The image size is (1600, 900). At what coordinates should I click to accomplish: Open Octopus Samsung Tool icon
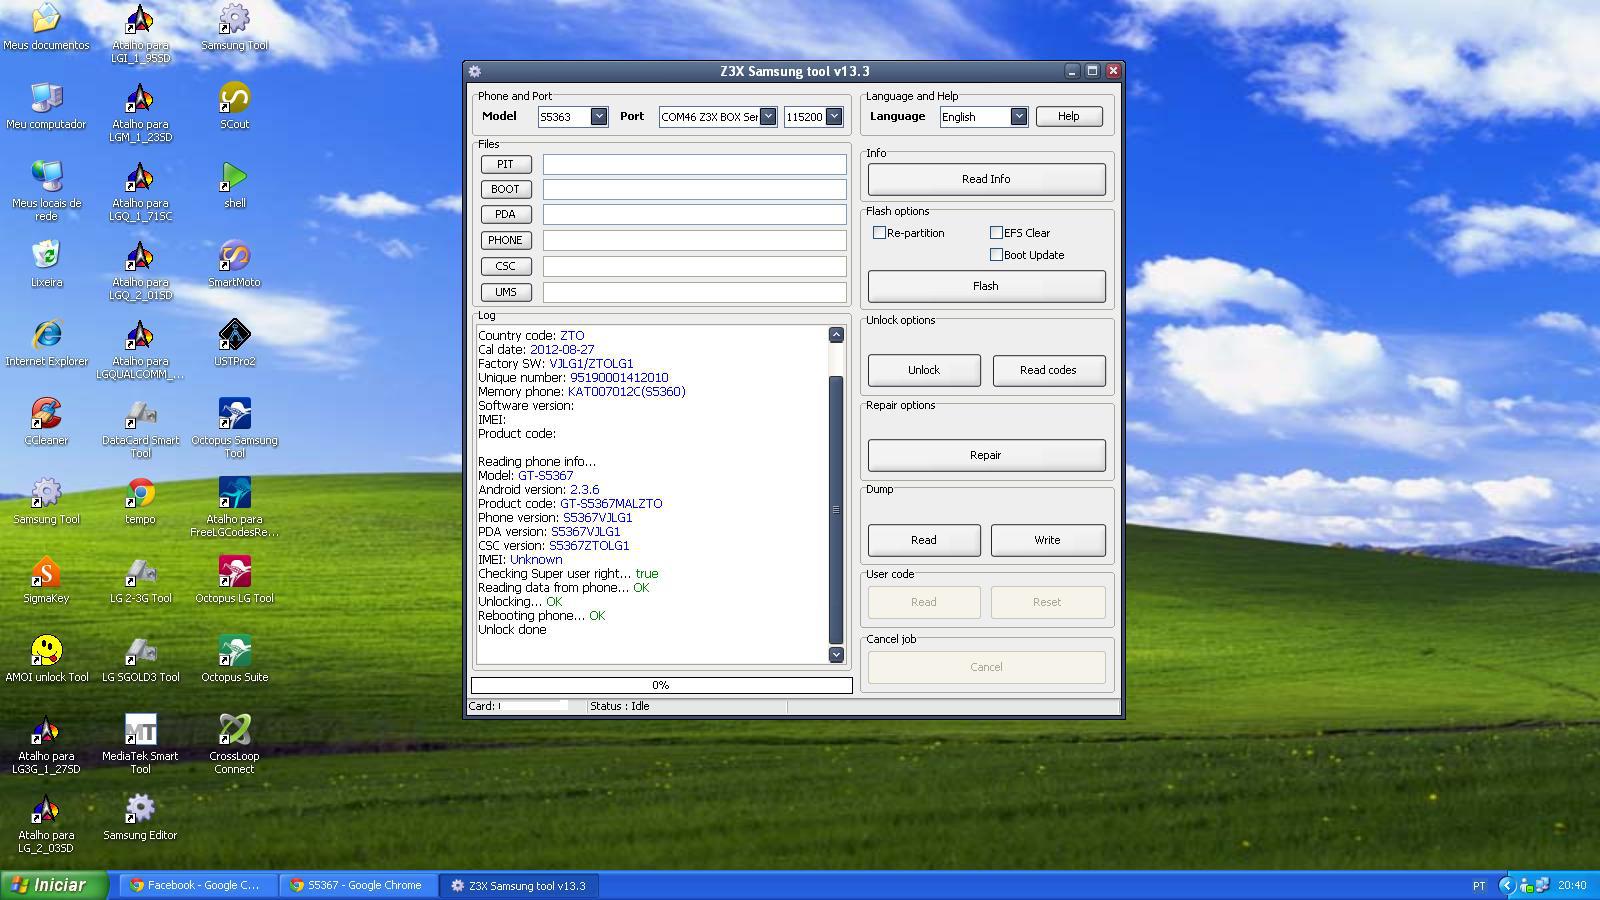[x=234, y=428]
